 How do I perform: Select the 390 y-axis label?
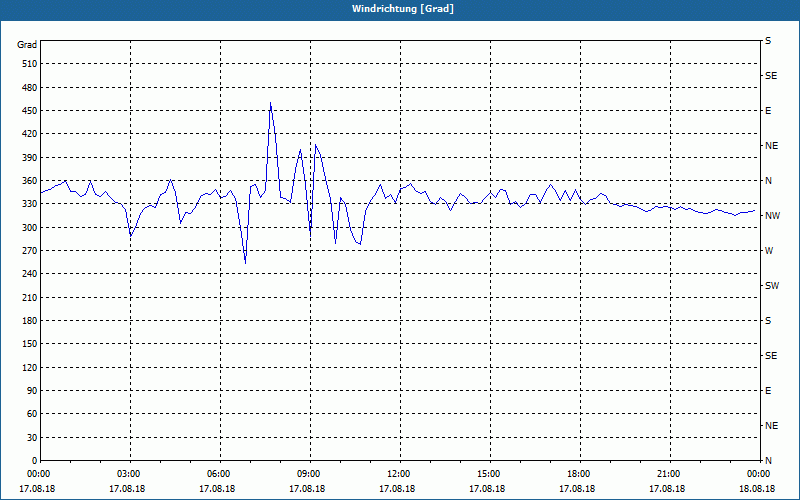(x=30, y=158)
